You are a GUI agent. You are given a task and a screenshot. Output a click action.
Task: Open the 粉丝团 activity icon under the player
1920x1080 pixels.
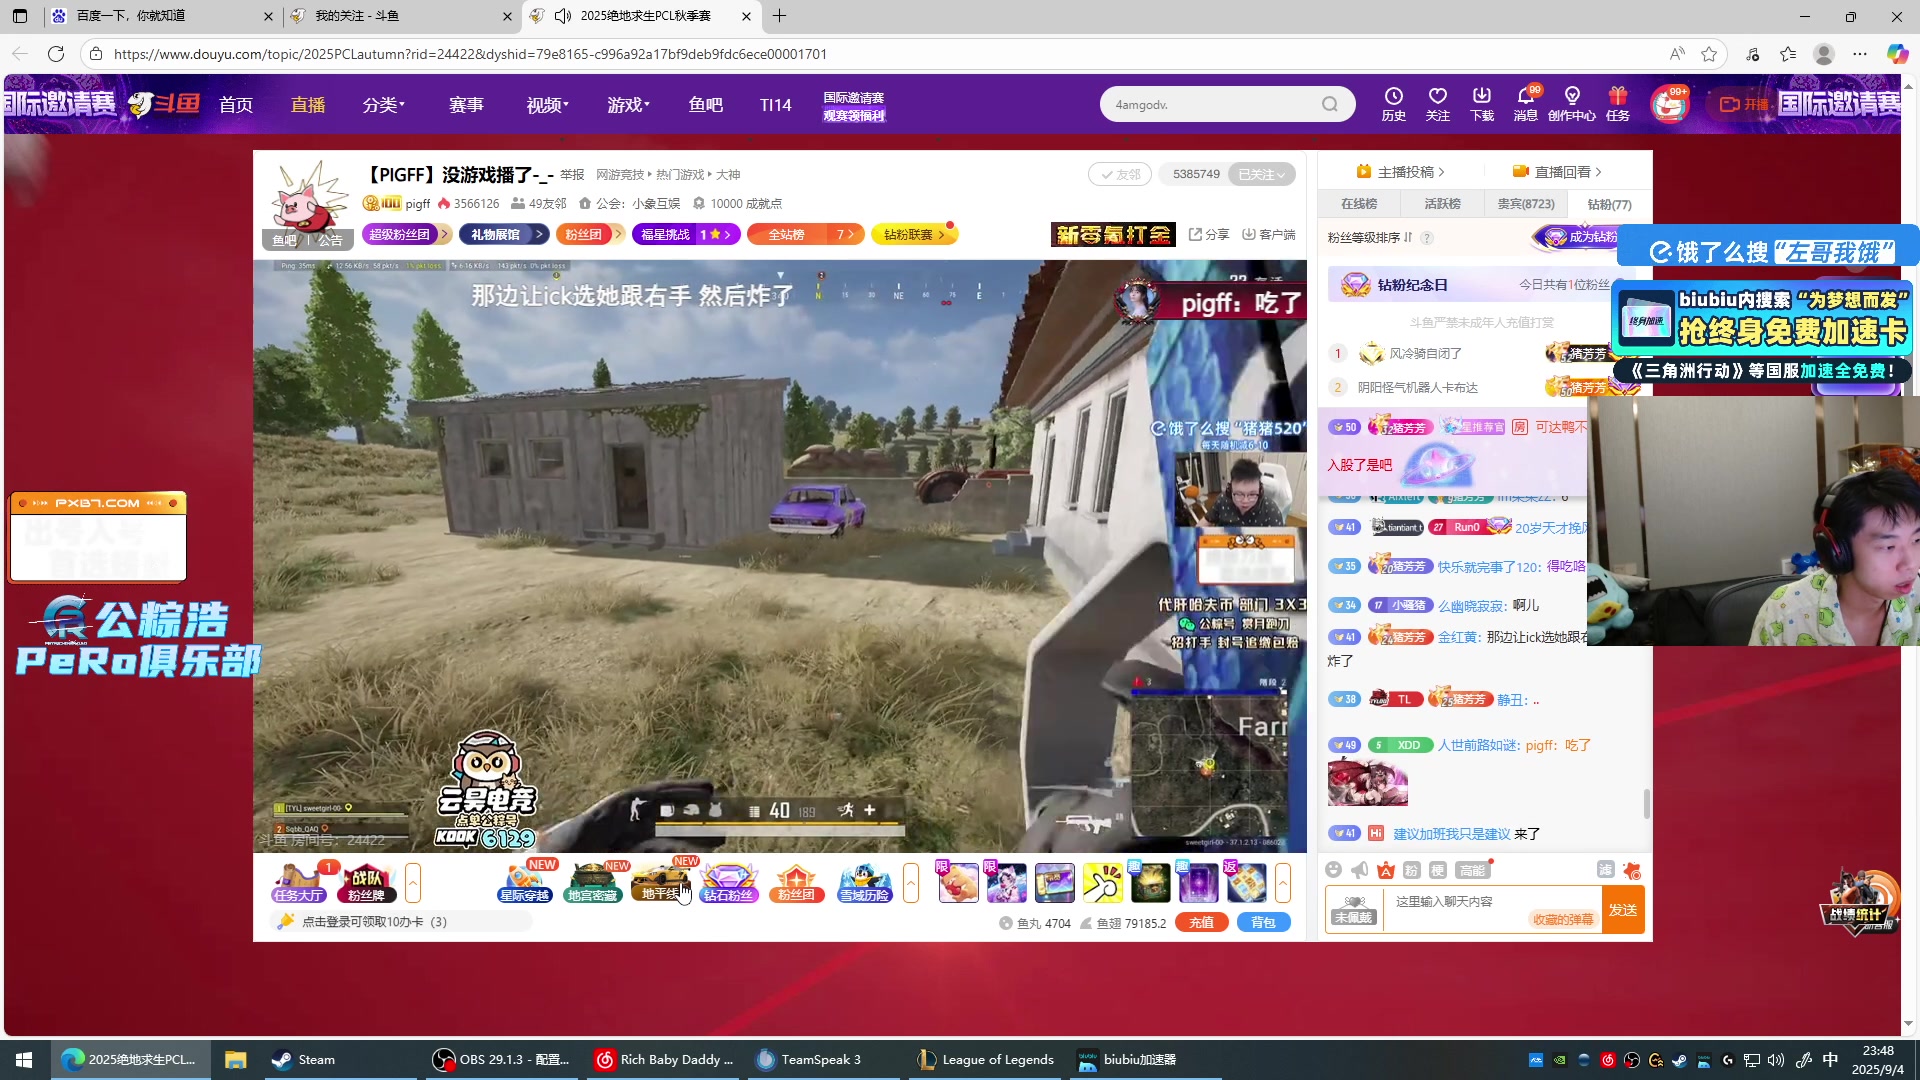coord(796,883)
